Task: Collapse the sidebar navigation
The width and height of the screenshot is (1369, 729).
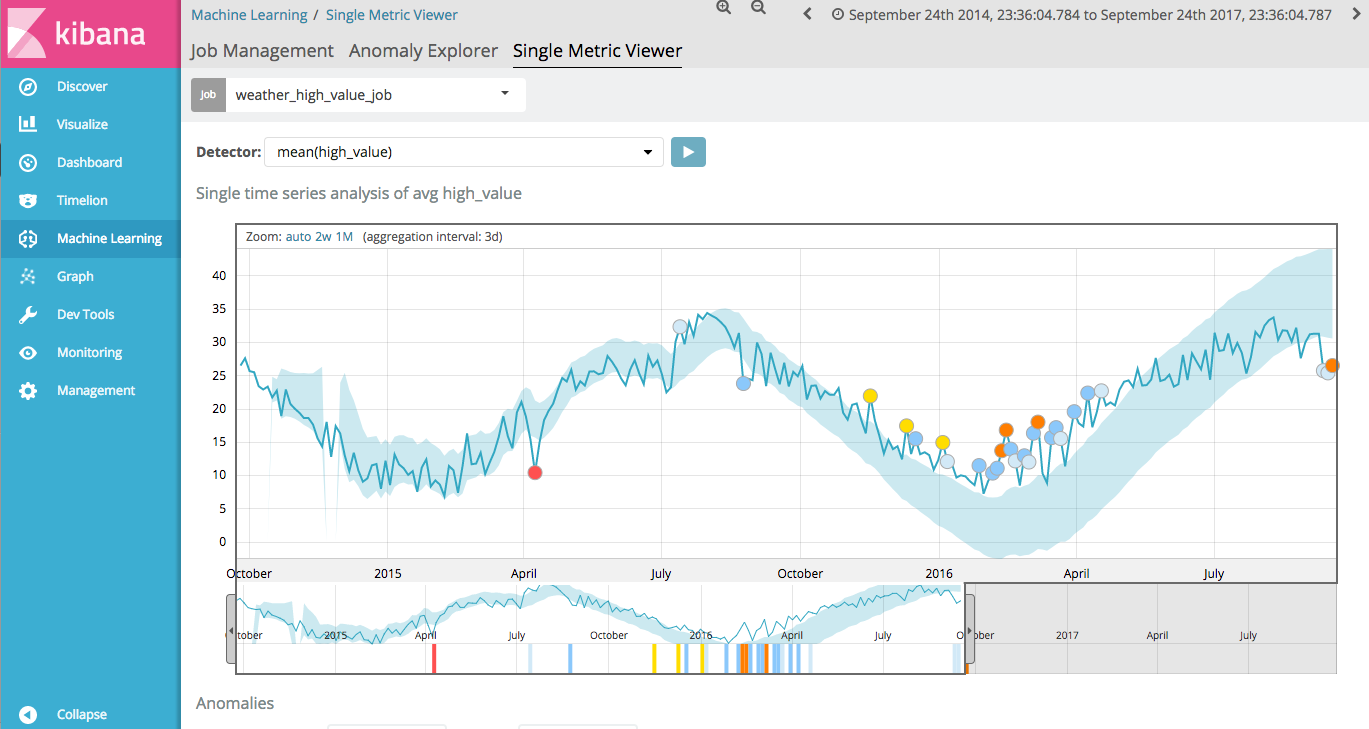Action: pyautogui.click(x=28, y=714)
